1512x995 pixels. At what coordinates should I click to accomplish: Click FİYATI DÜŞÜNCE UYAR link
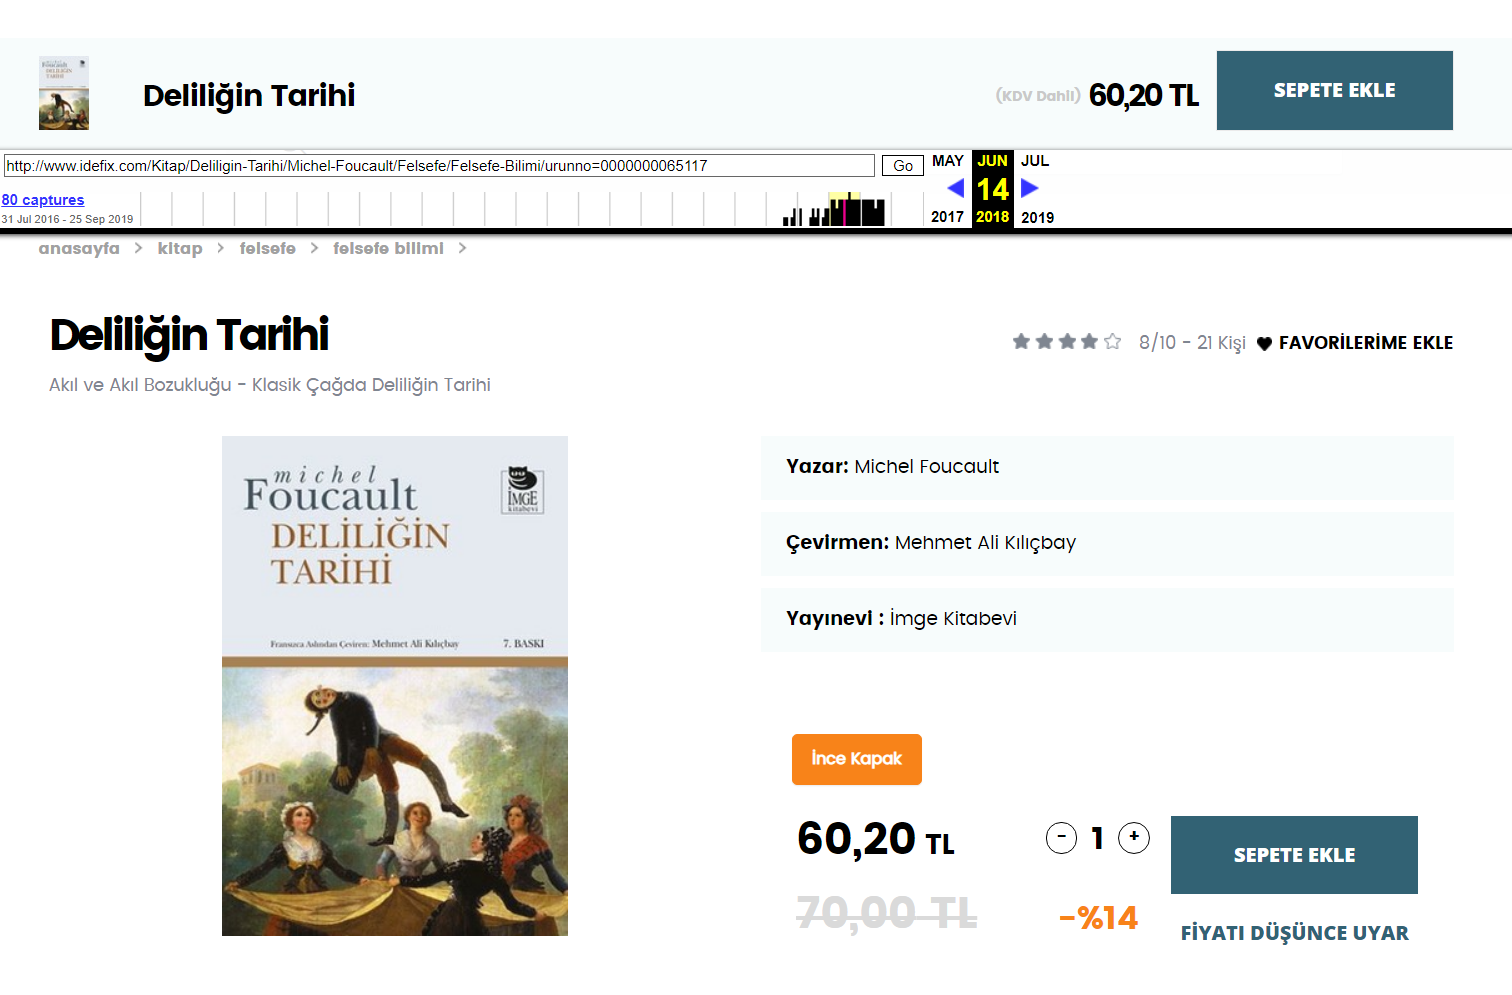coord(1294,933)
